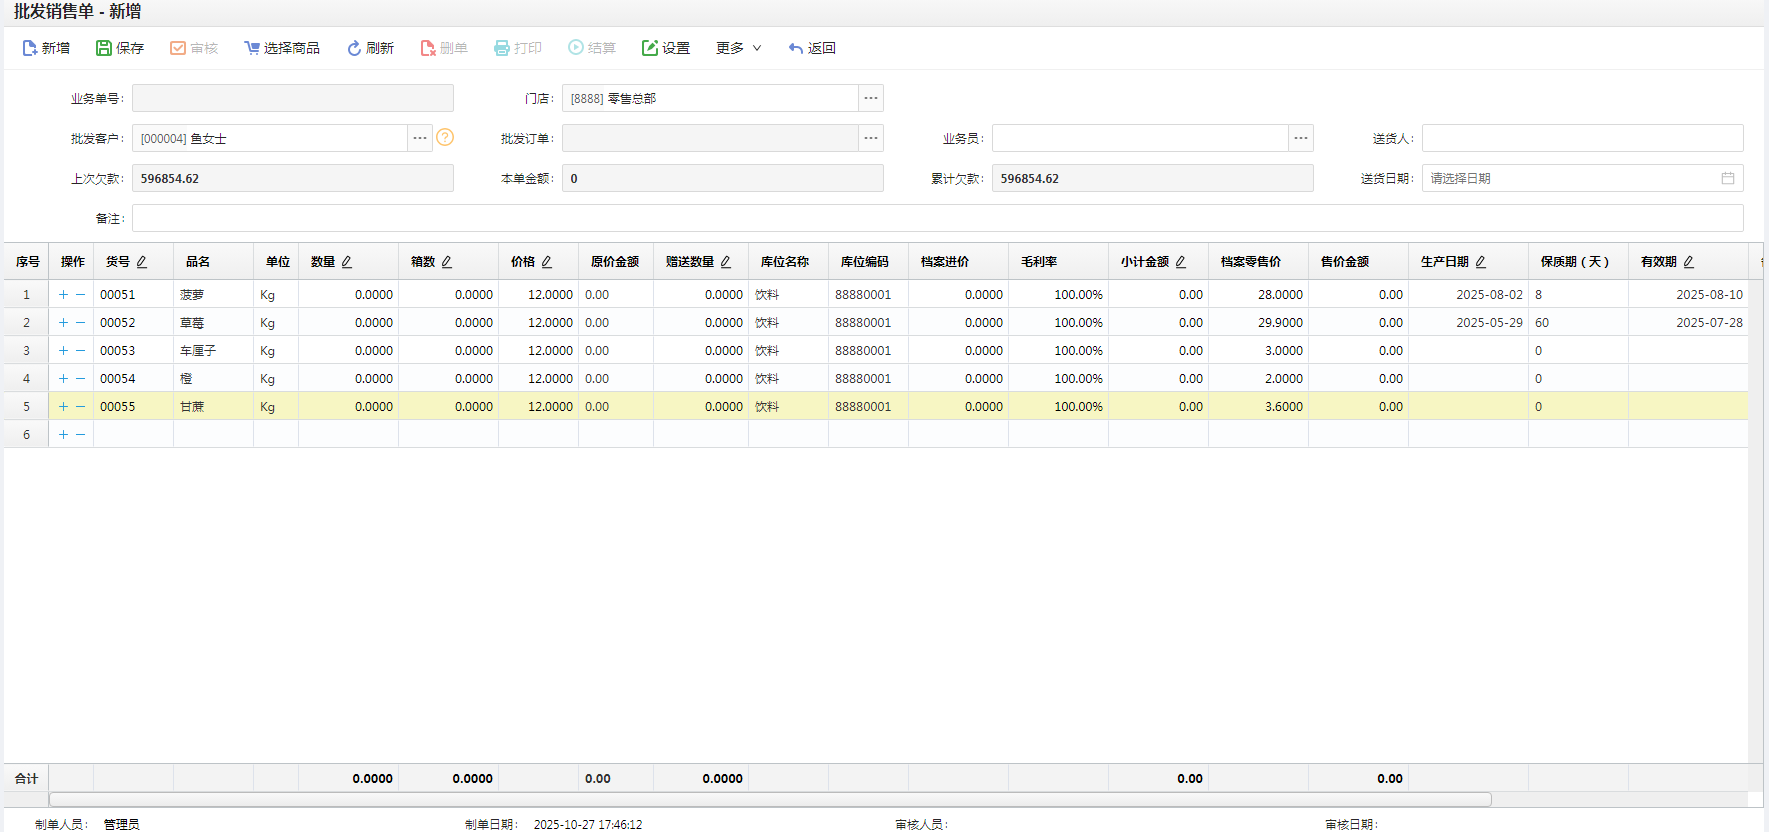
Task: Open 批发客户 customer lookup ellipsis button
Action: (x=420, y=138)
